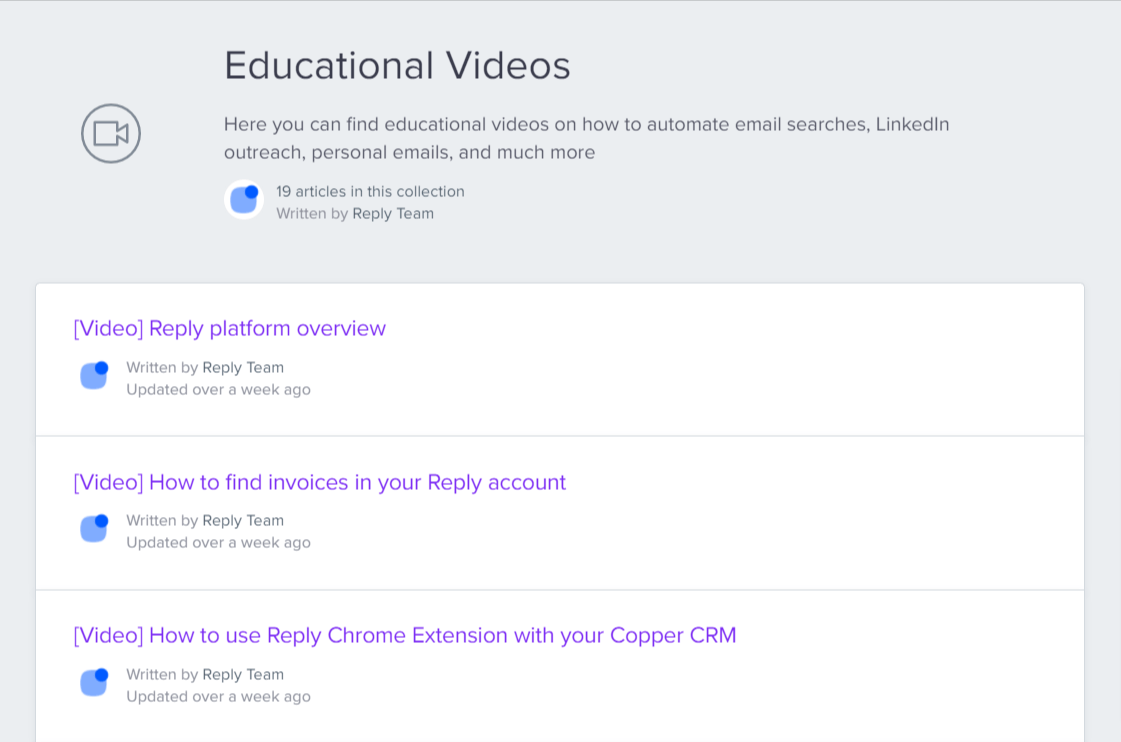Click the Reply Team avatar under the collection description
The height and width of the screenshot is (742, 1121).
click(x=244, y=200)
